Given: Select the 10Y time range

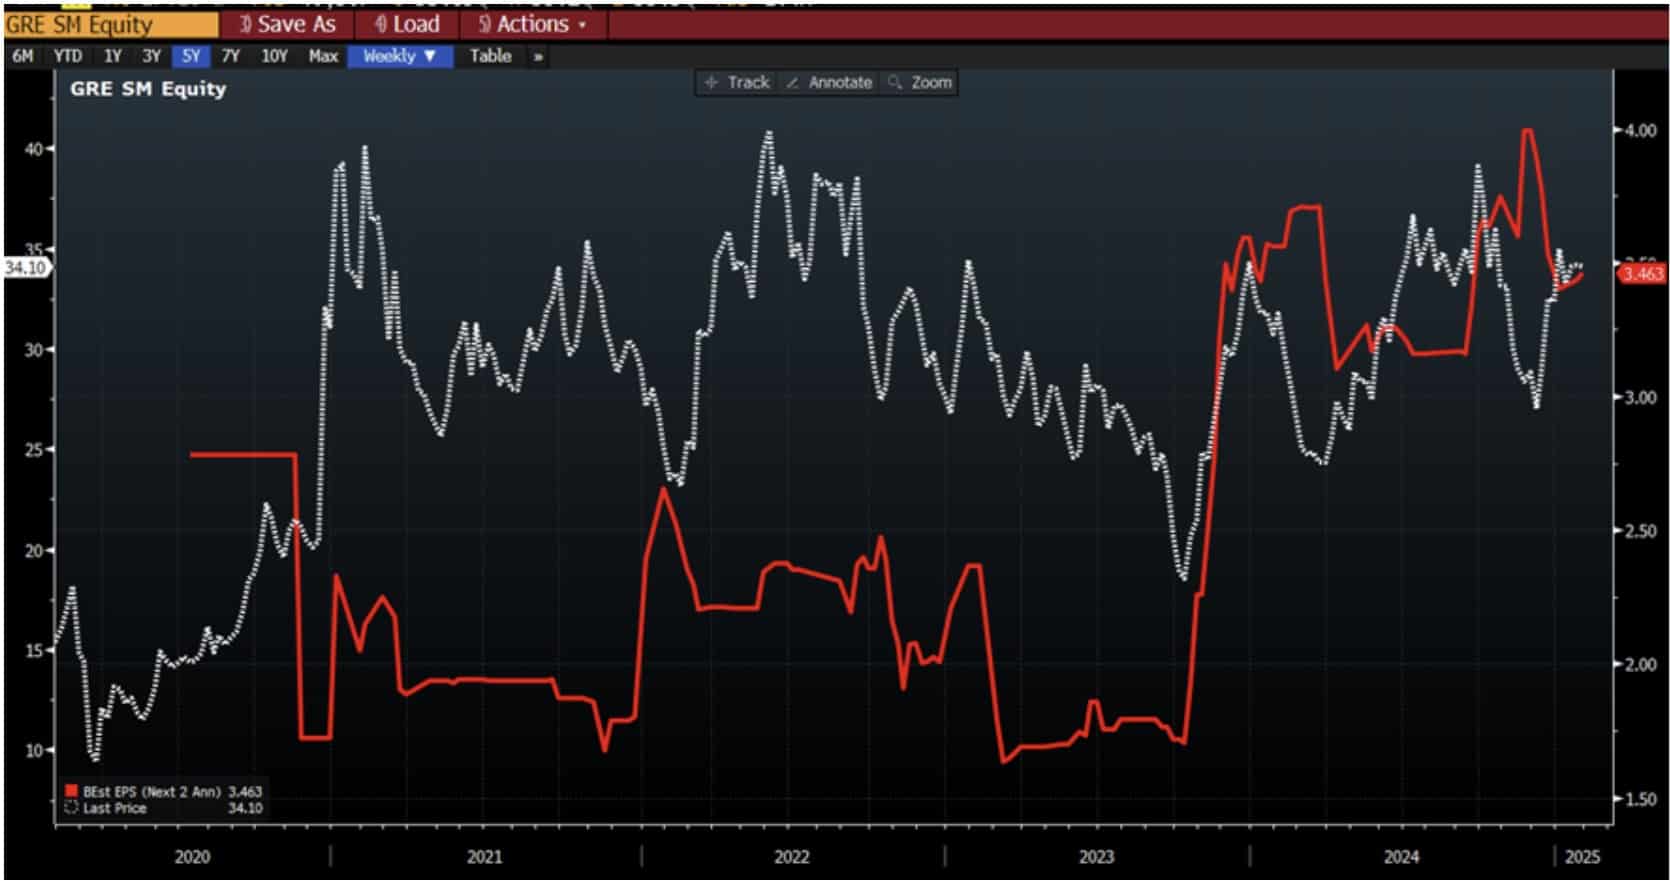Looking at the screenshot, I should pos(274,57).
